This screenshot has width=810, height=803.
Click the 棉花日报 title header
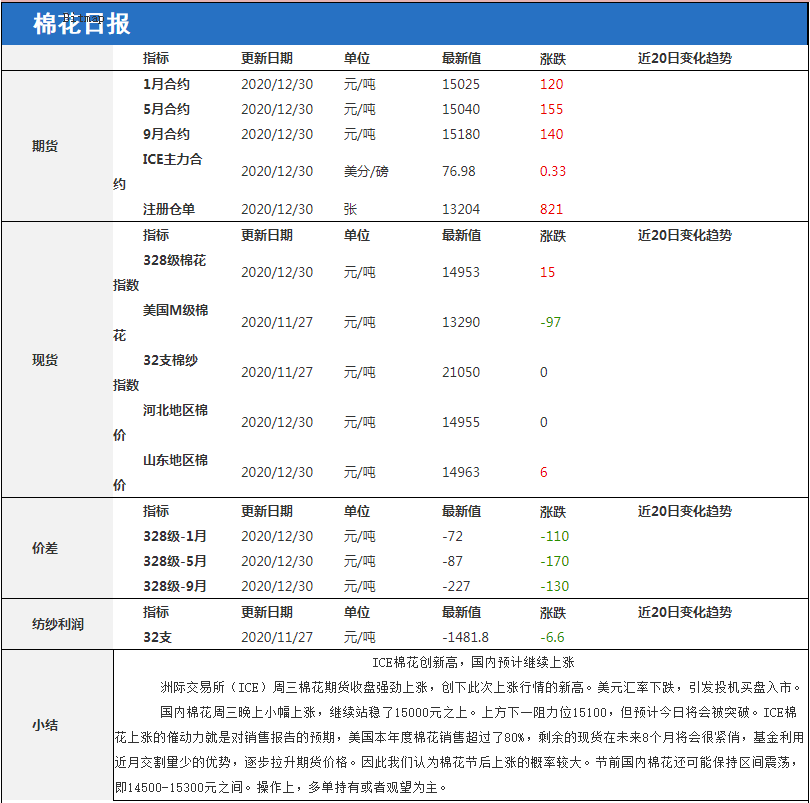tap(81, 24)
